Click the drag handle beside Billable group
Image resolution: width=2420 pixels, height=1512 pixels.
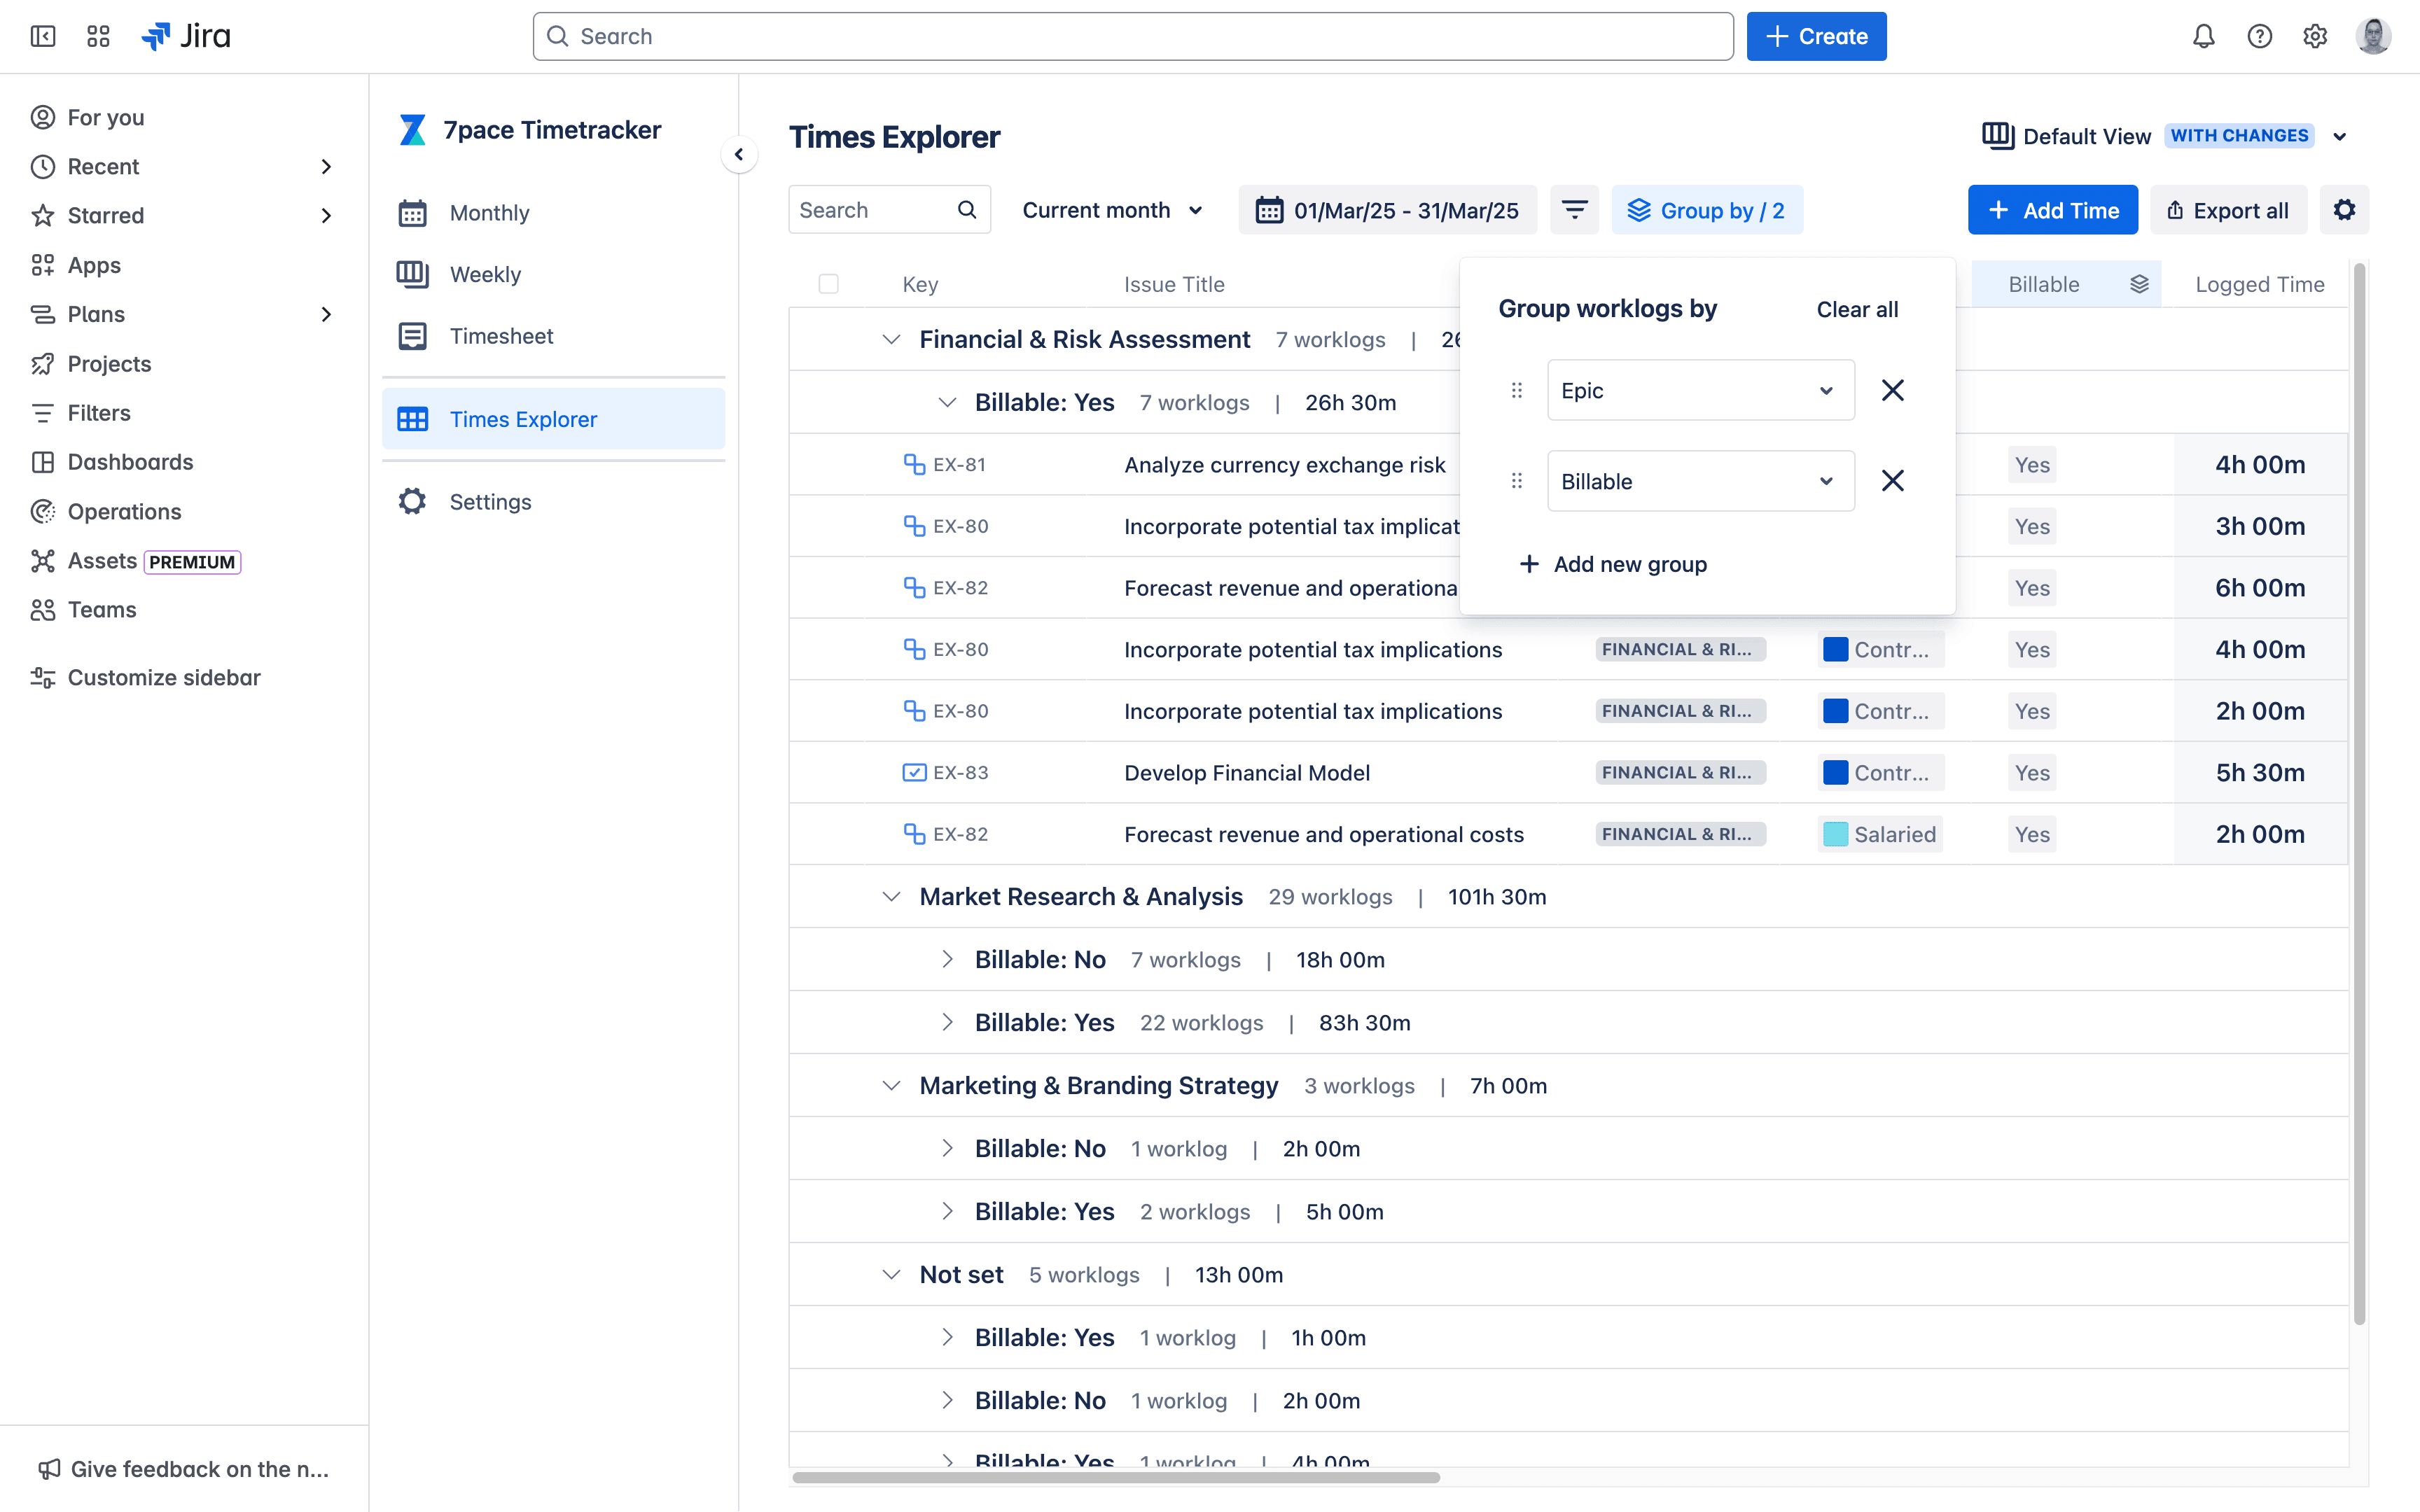pyautogui.click(x=1517, y=481)
